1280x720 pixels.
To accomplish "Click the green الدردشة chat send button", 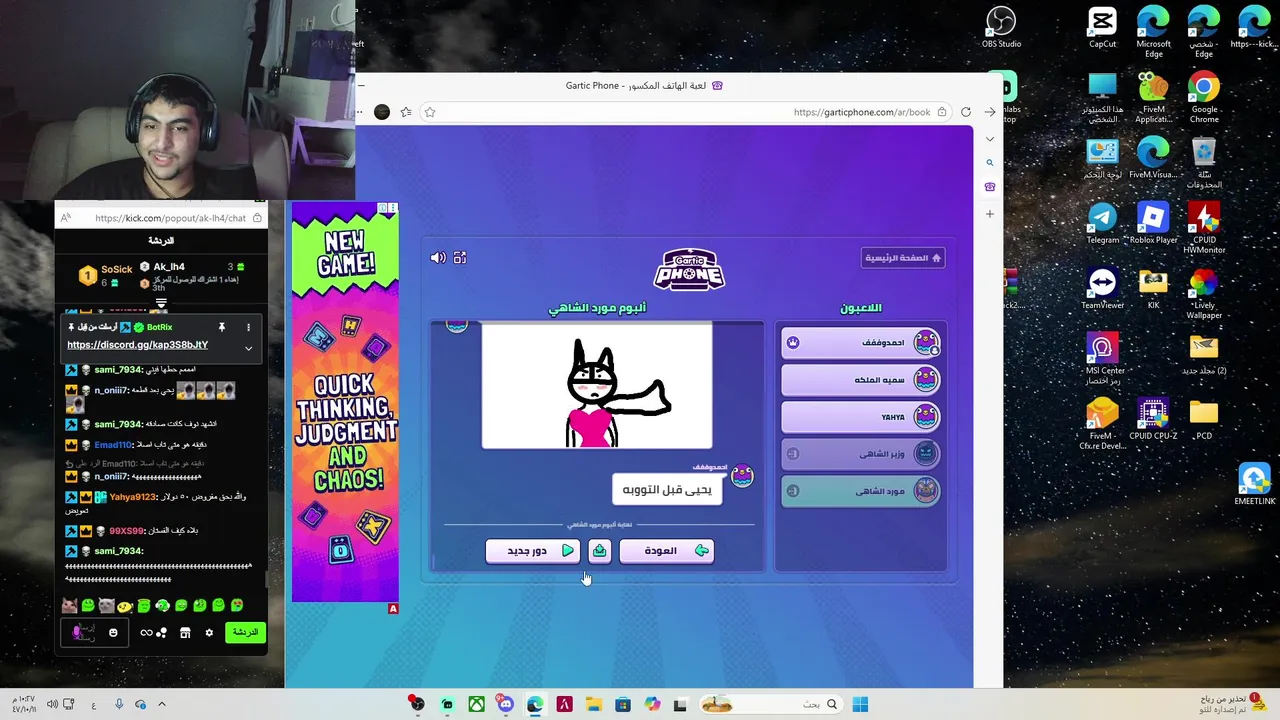I will click(x=245, y=632).
